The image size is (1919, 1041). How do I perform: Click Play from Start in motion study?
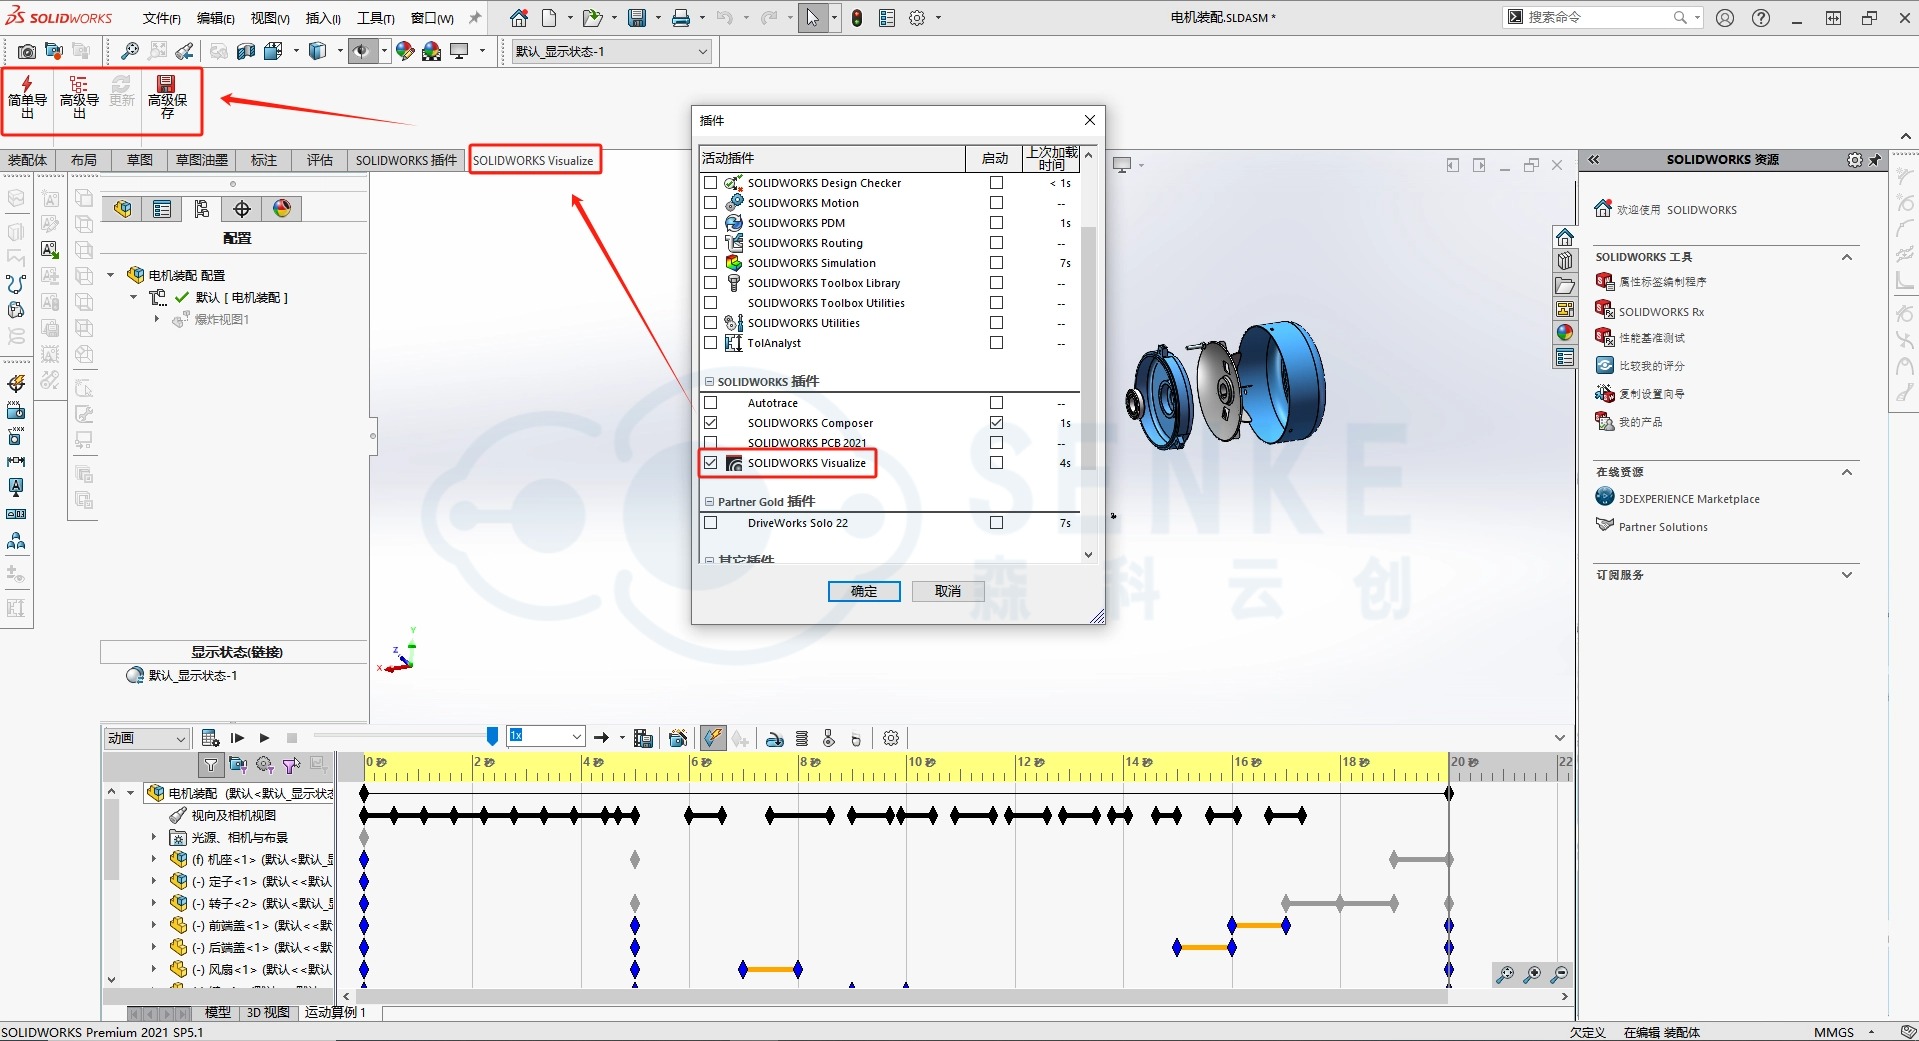coord(237,738)
